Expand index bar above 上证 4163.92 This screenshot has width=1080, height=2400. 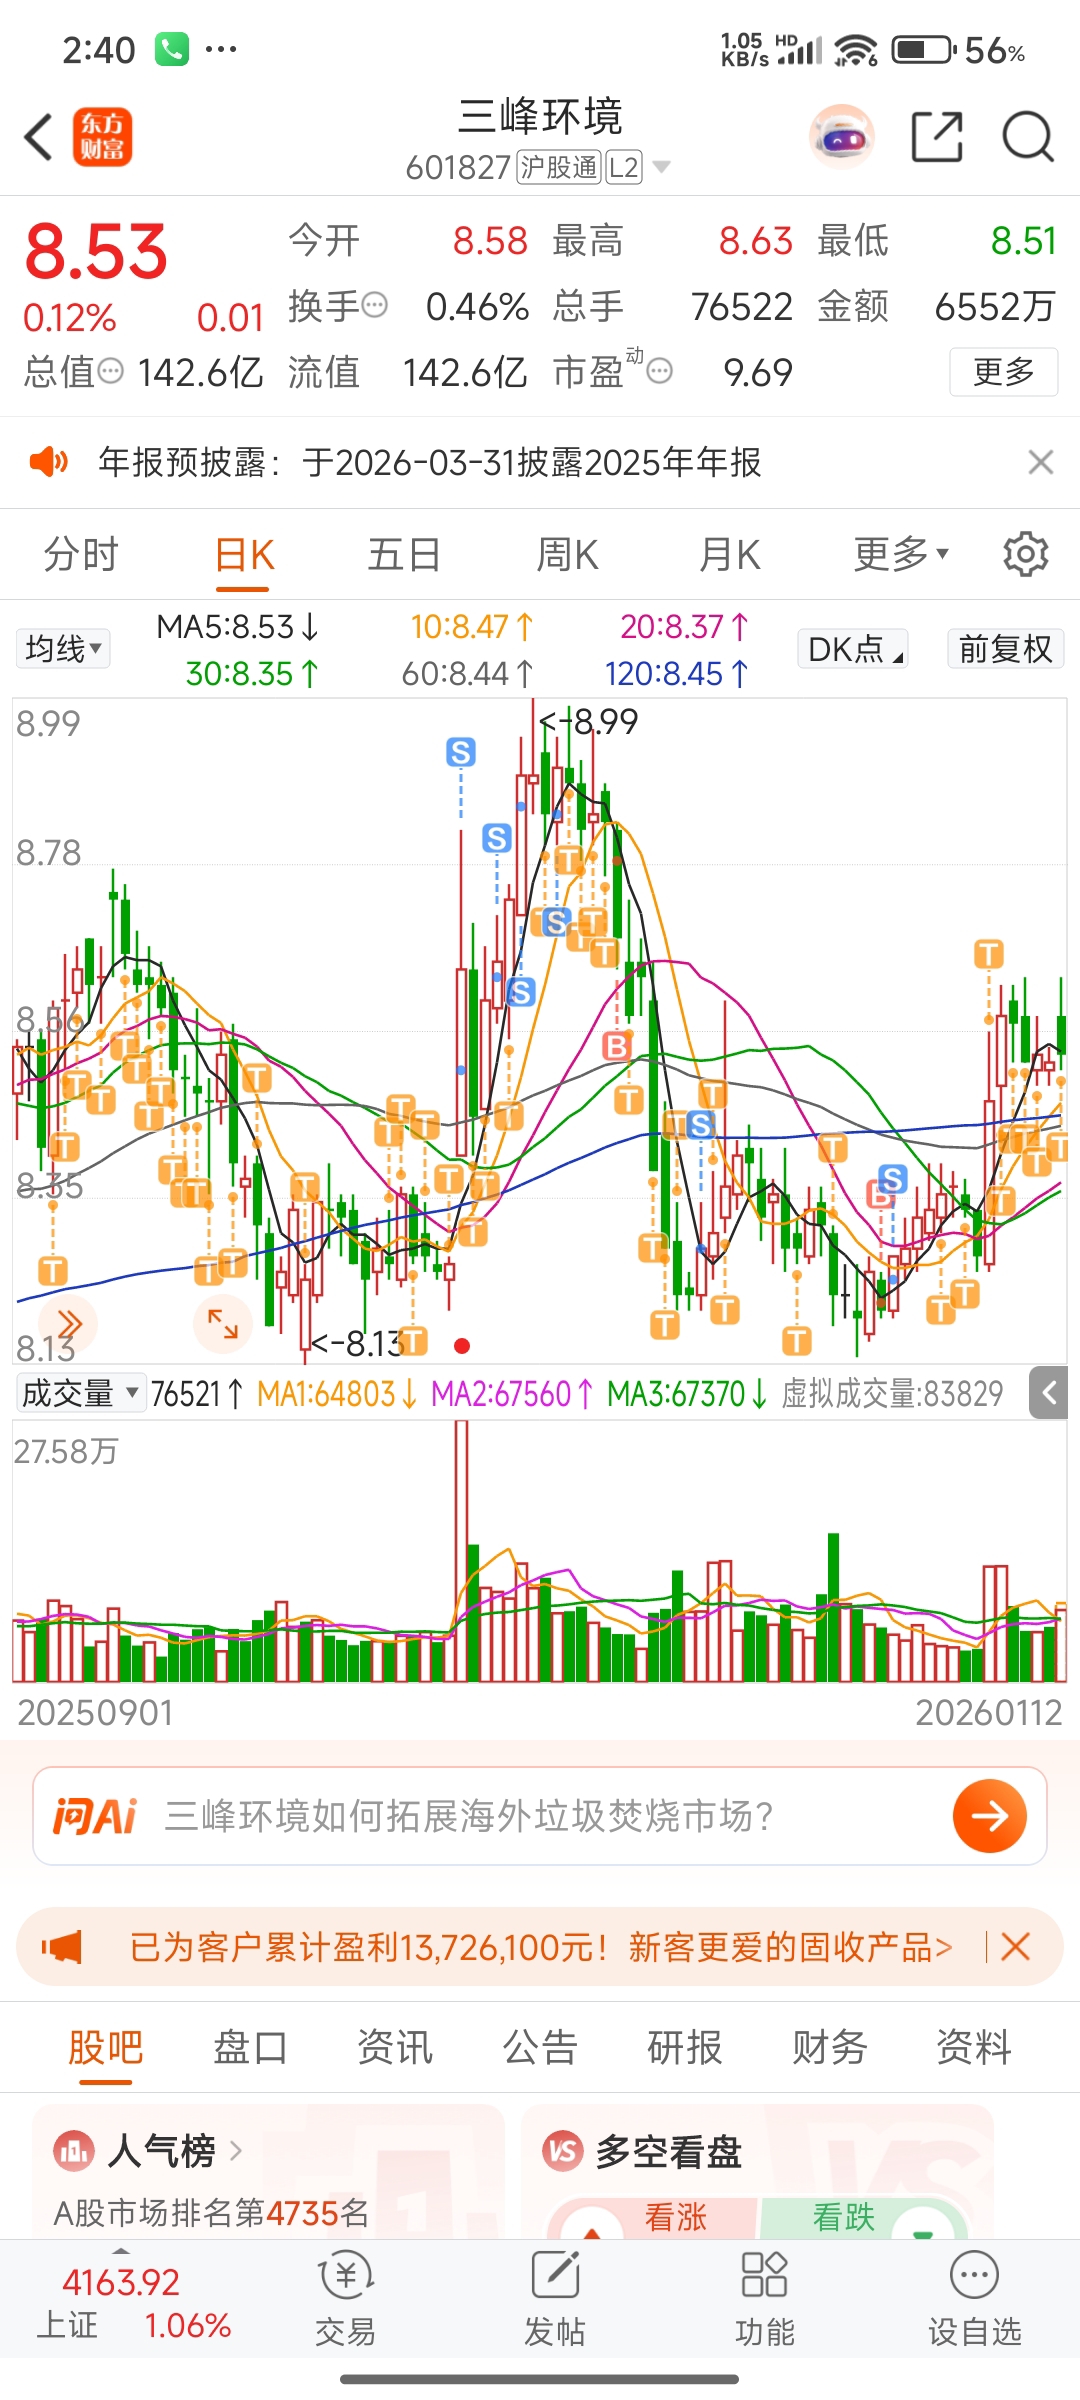click(121, 2251)
